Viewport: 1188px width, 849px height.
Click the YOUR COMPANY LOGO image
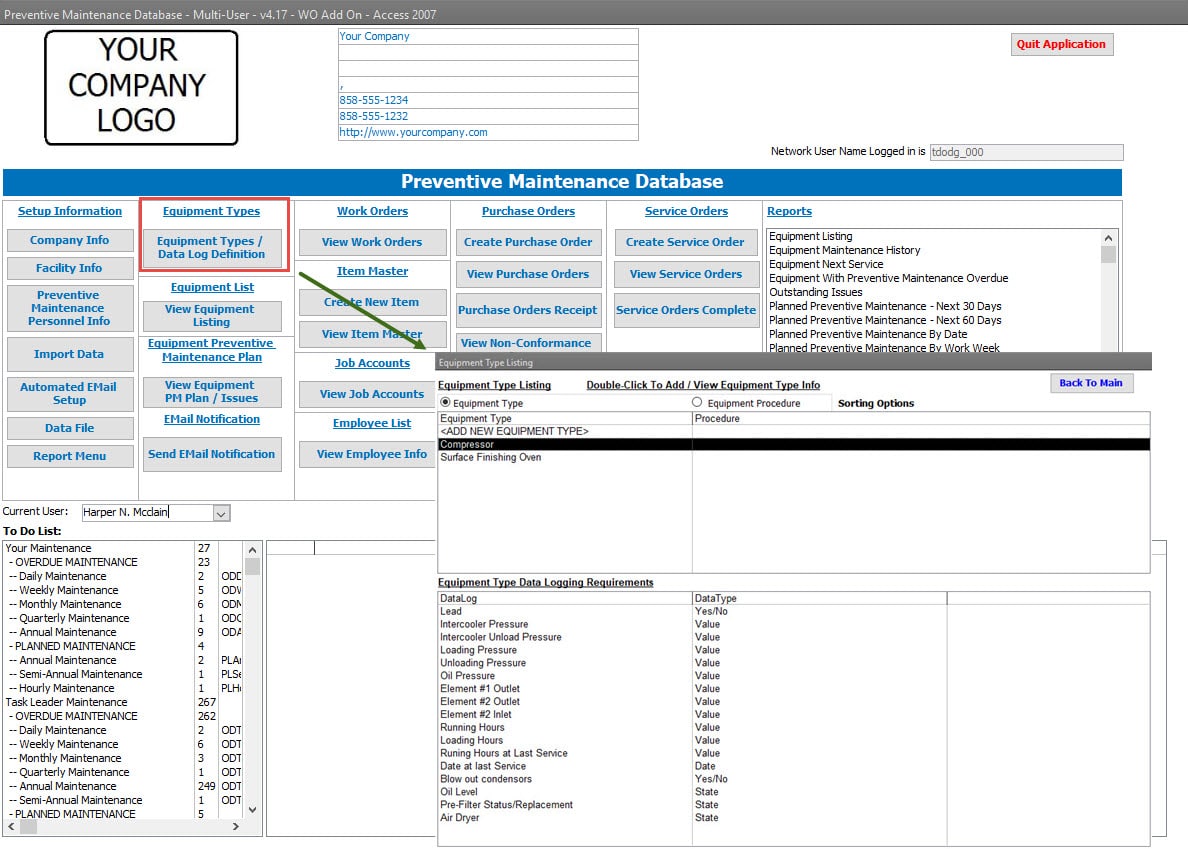coord(141,87)
